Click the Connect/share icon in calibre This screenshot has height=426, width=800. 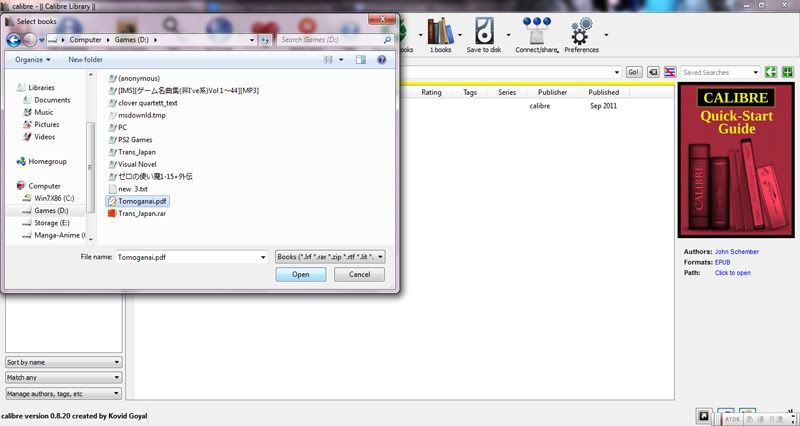click(x=536, y=35)
